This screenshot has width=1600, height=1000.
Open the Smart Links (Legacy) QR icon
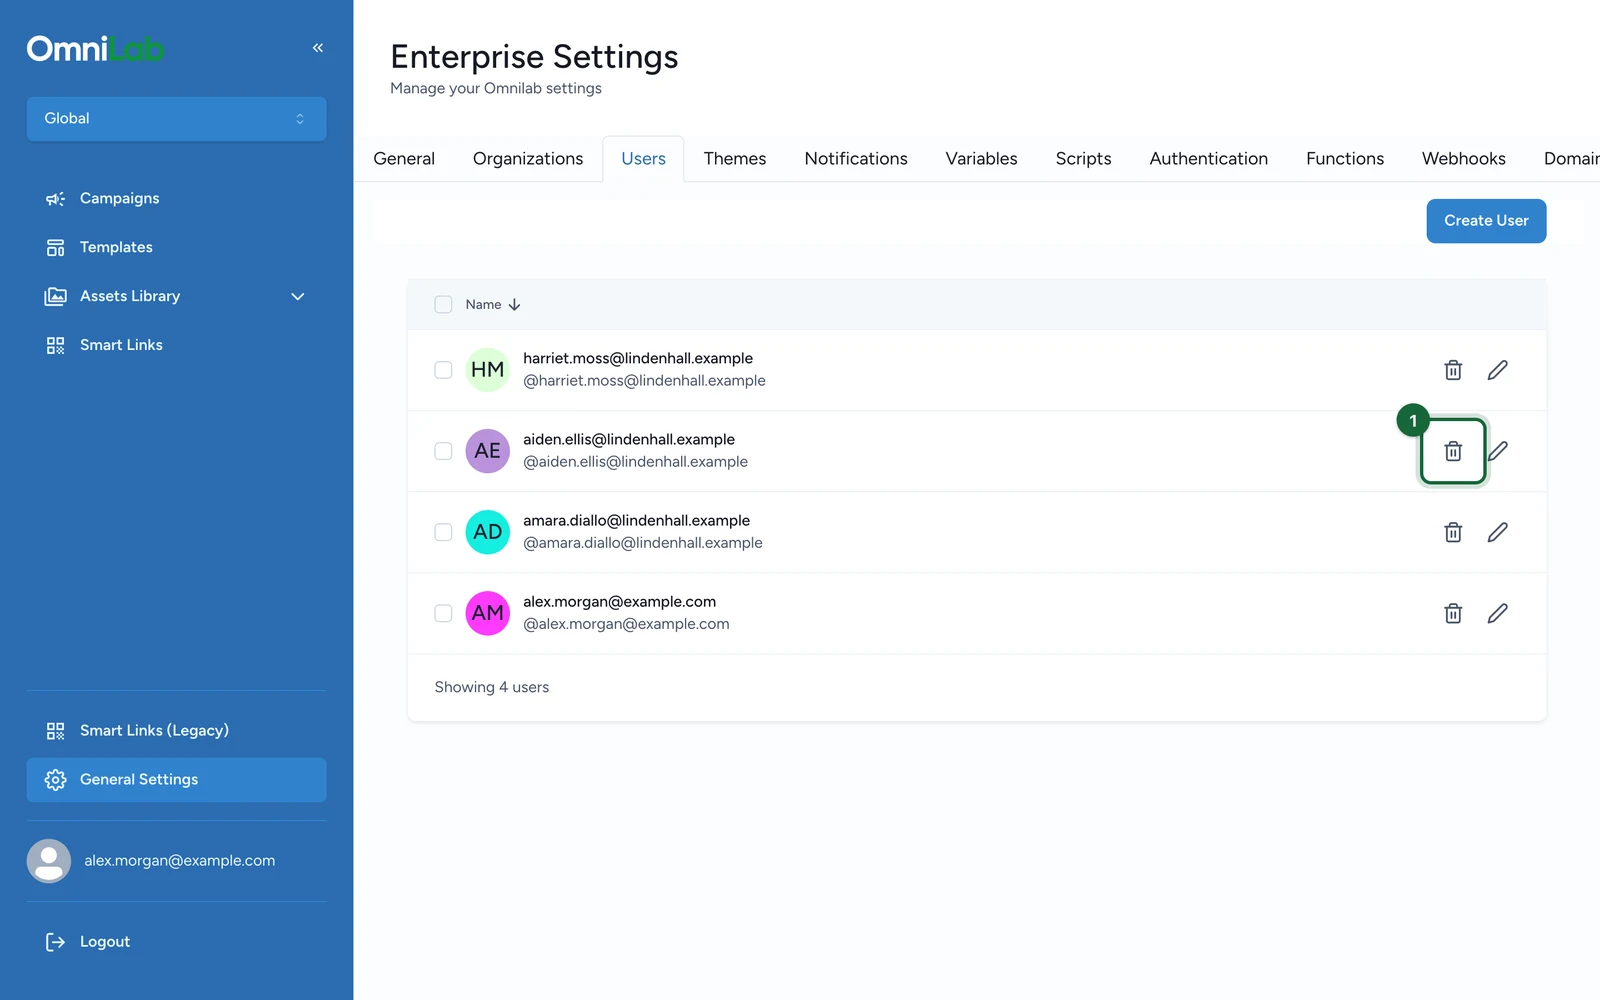55,731
